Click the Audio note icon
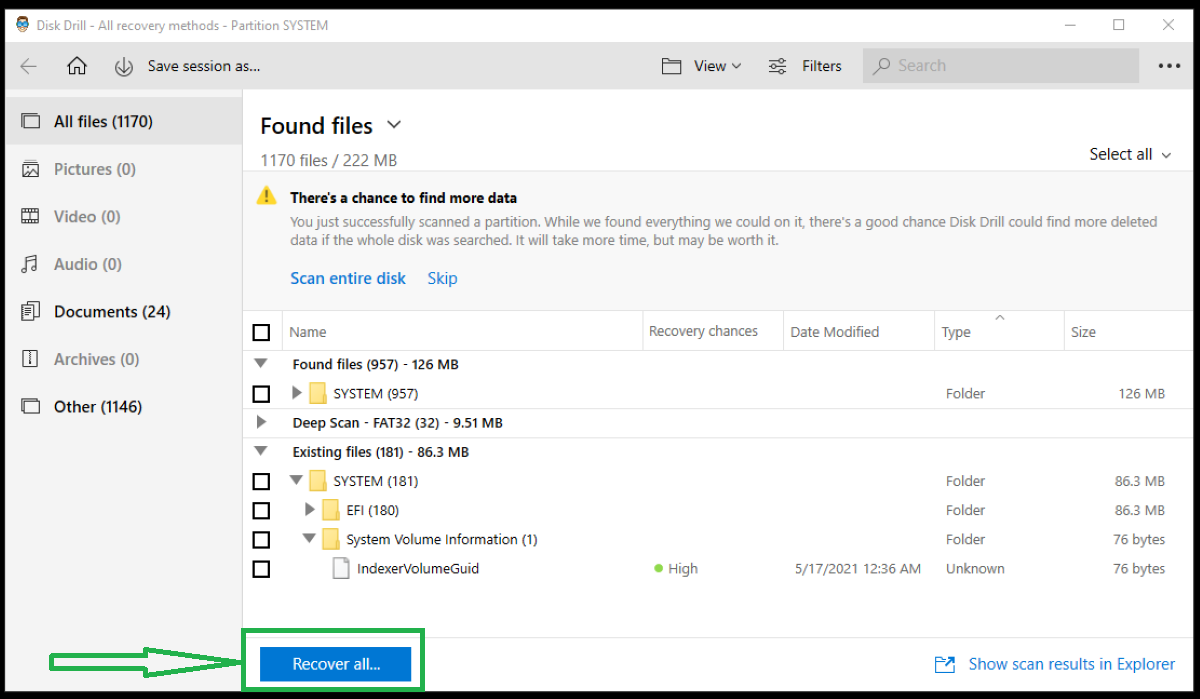This screenshot has width=1200, height=699. tap(31, 264)
